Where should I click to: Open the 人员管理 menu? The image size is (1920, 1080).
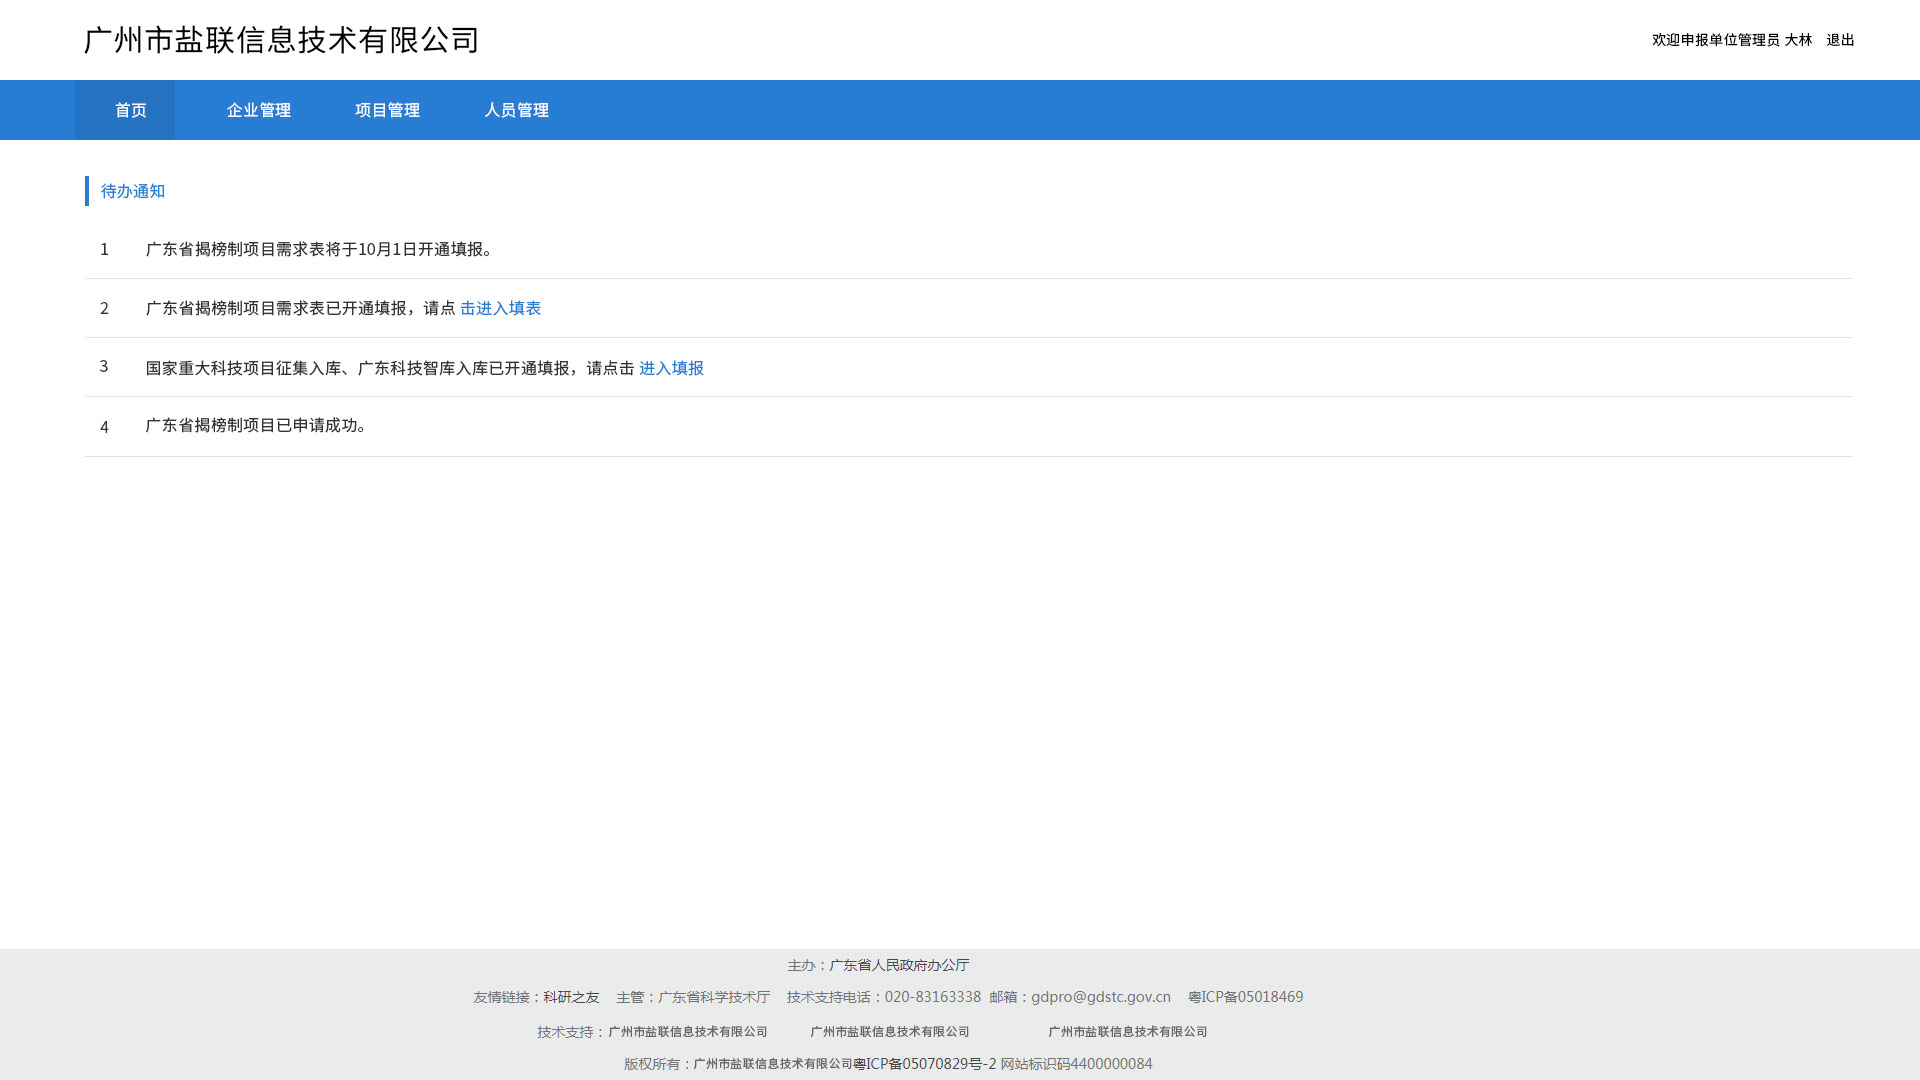tap(517, 110)
